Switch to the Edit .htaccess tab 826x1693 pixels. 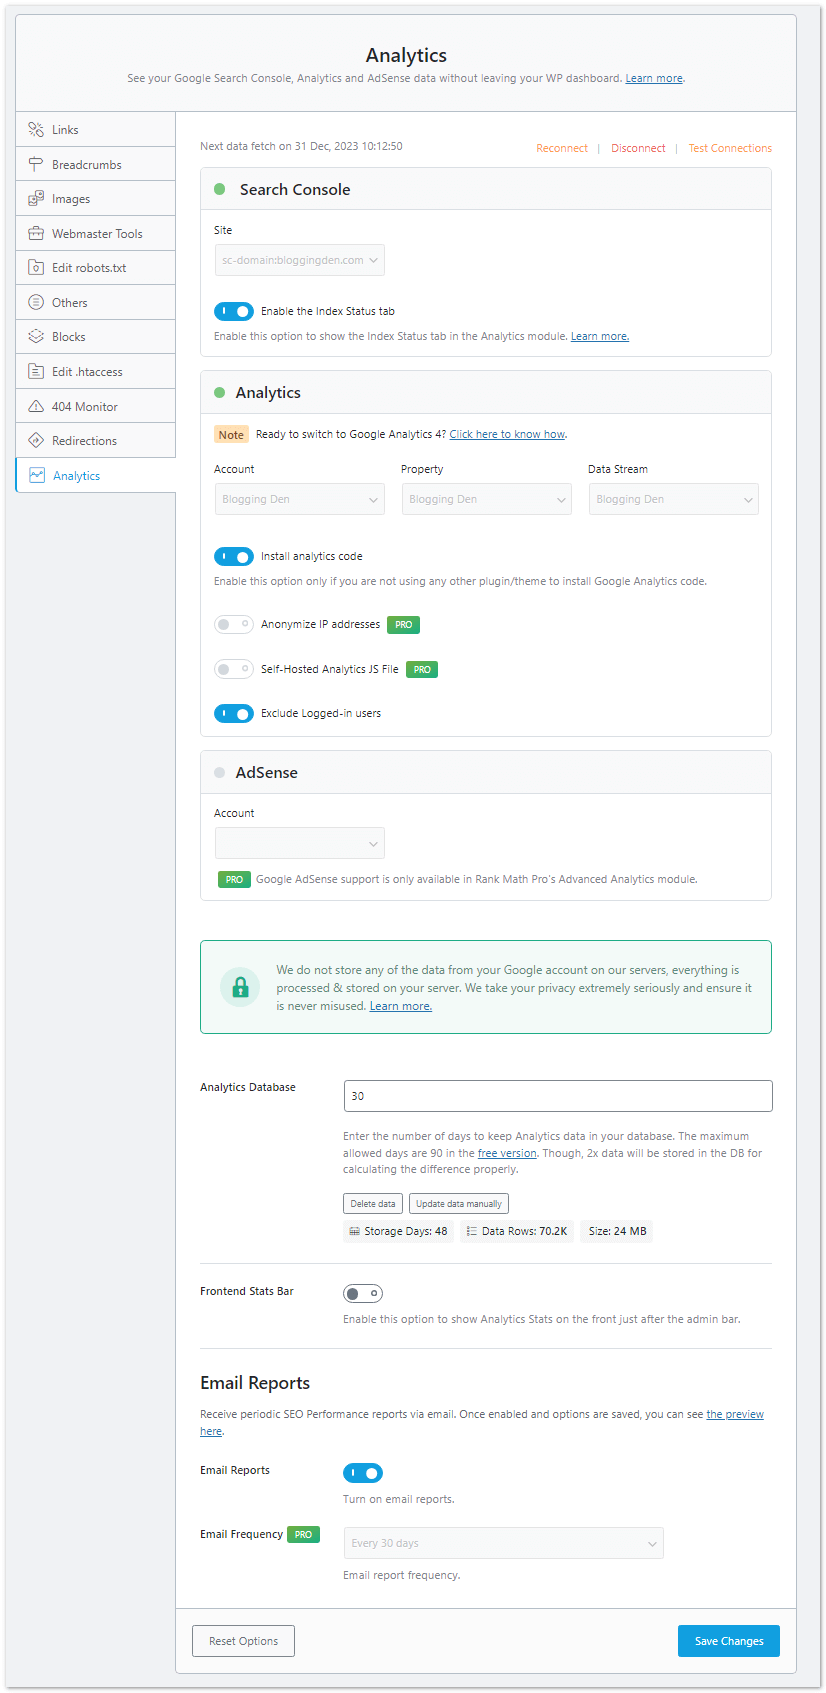pos(87,372)
